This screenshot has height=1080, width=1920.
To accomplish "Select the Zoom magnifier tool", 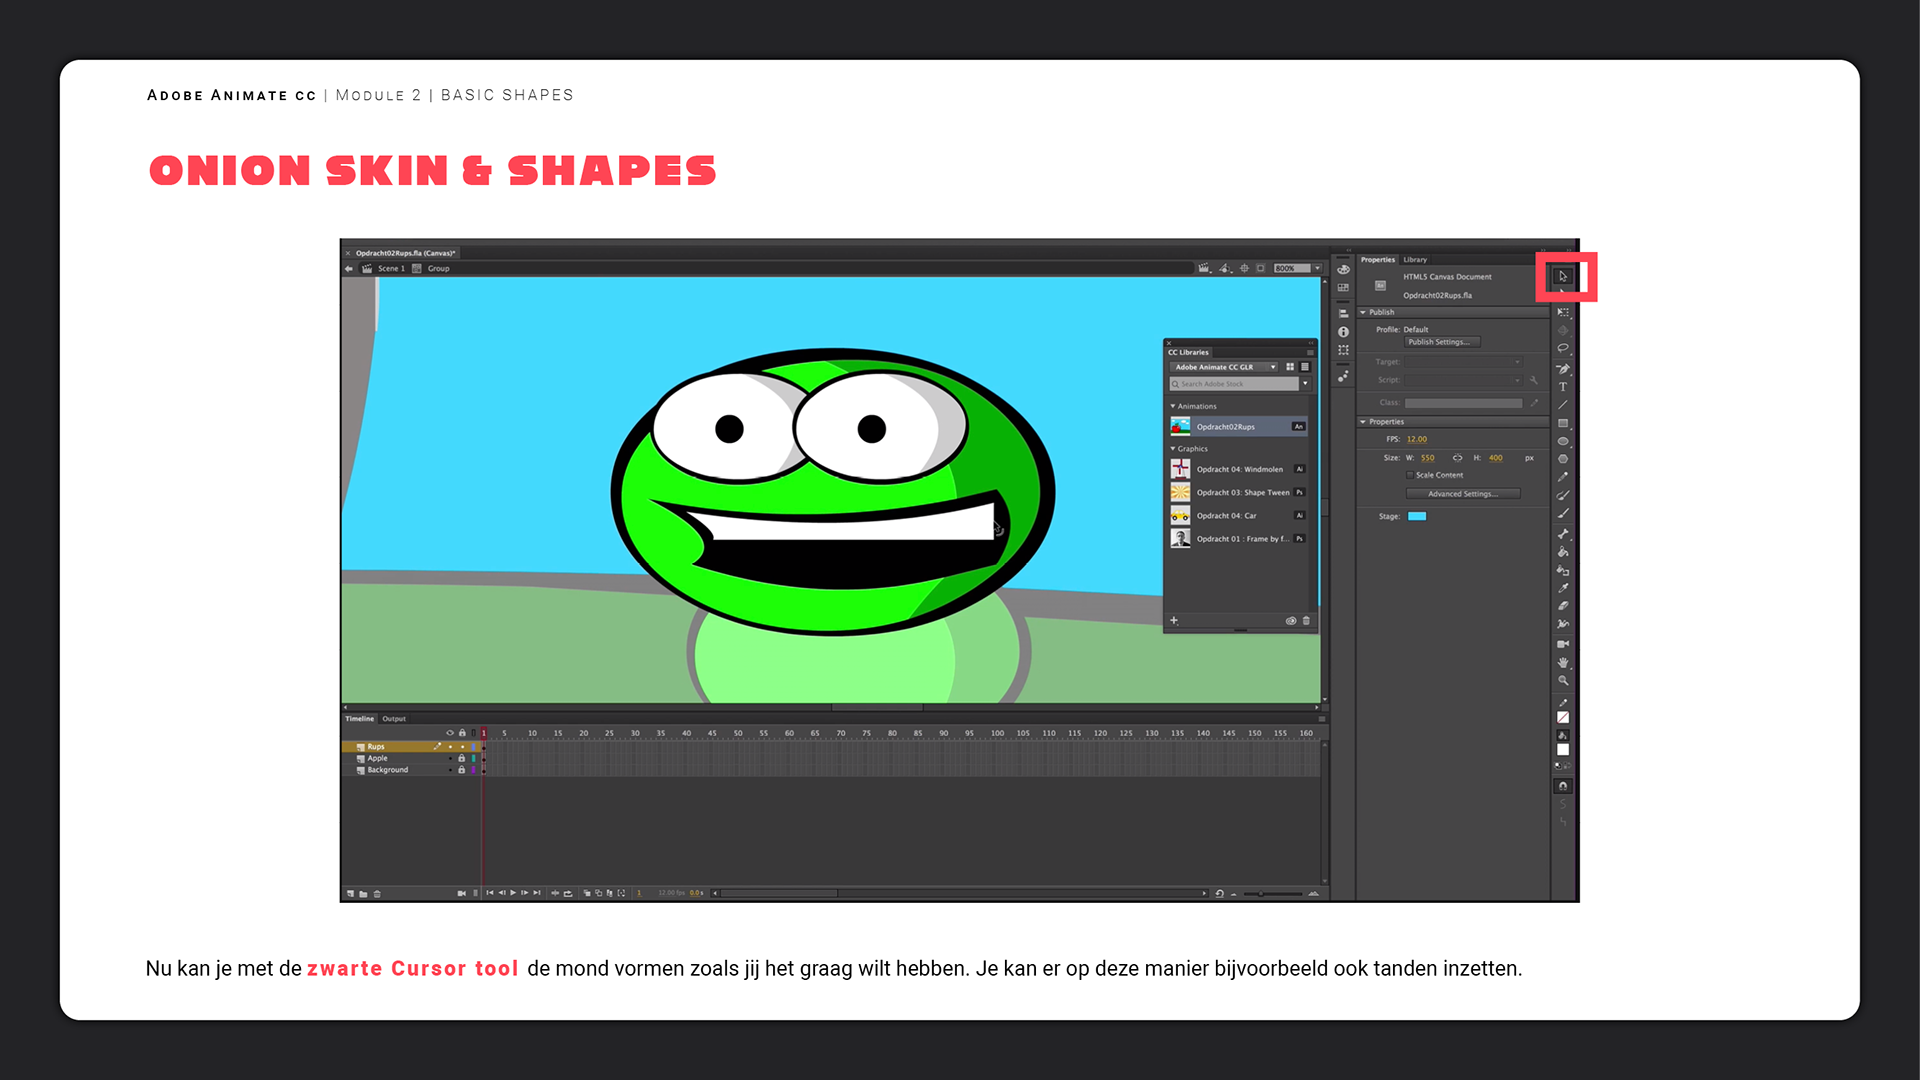I will pyautogui.click(x=1562, y=681).
